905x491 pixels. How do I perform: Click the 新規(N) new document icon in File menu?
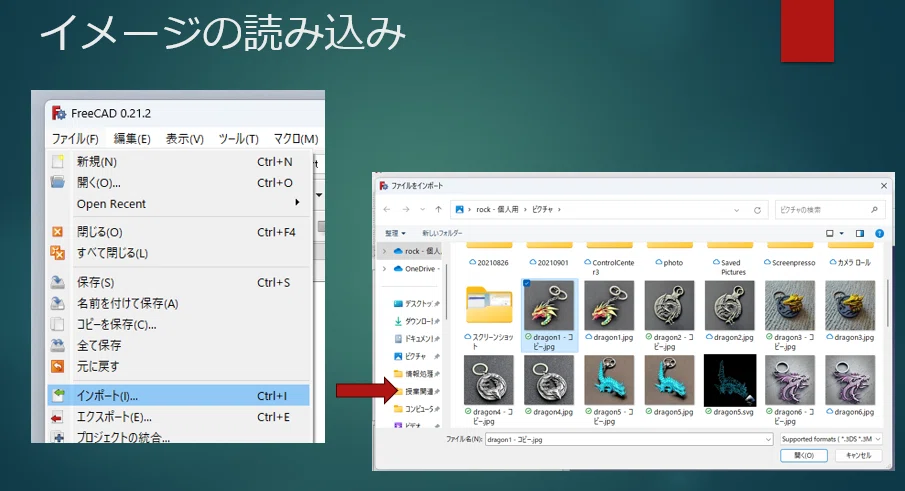tap(58, 162)
